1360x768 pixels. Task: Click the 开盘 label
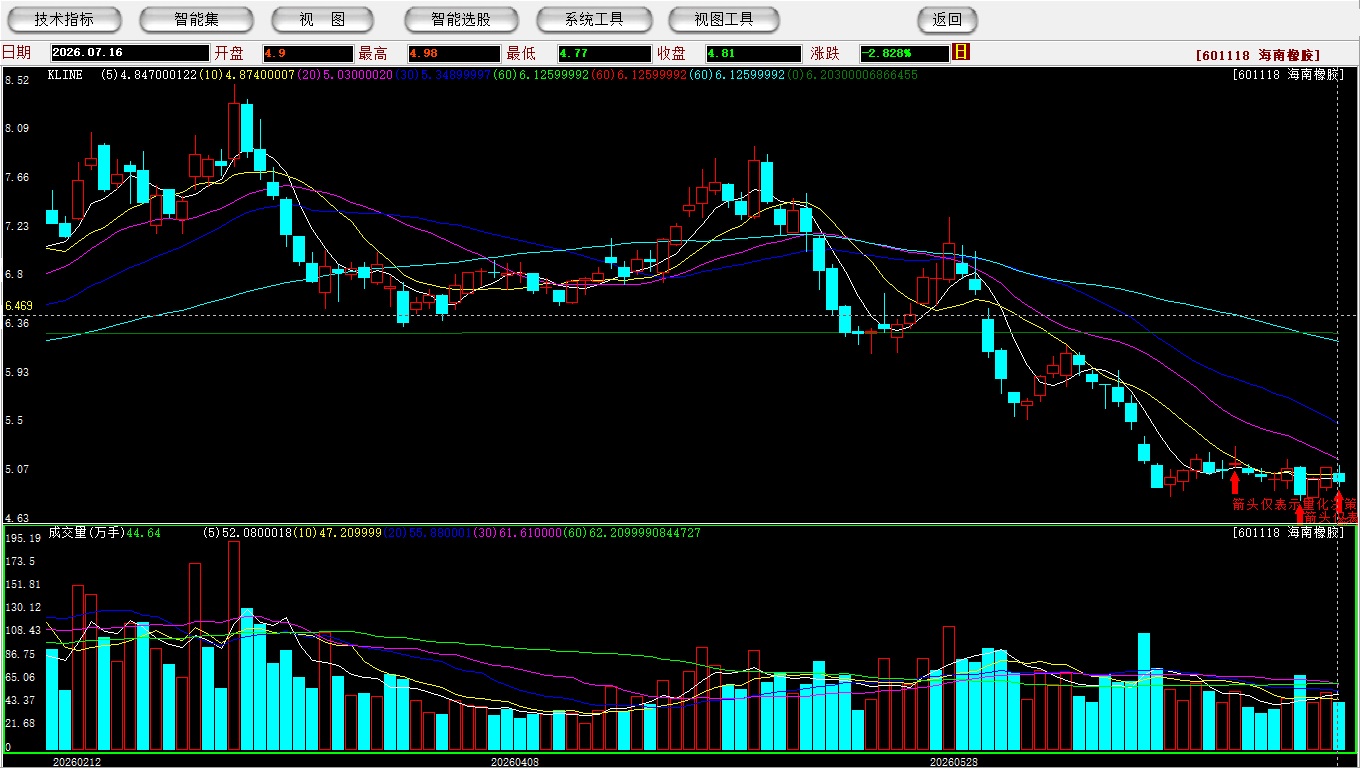(x=229, y=53)
